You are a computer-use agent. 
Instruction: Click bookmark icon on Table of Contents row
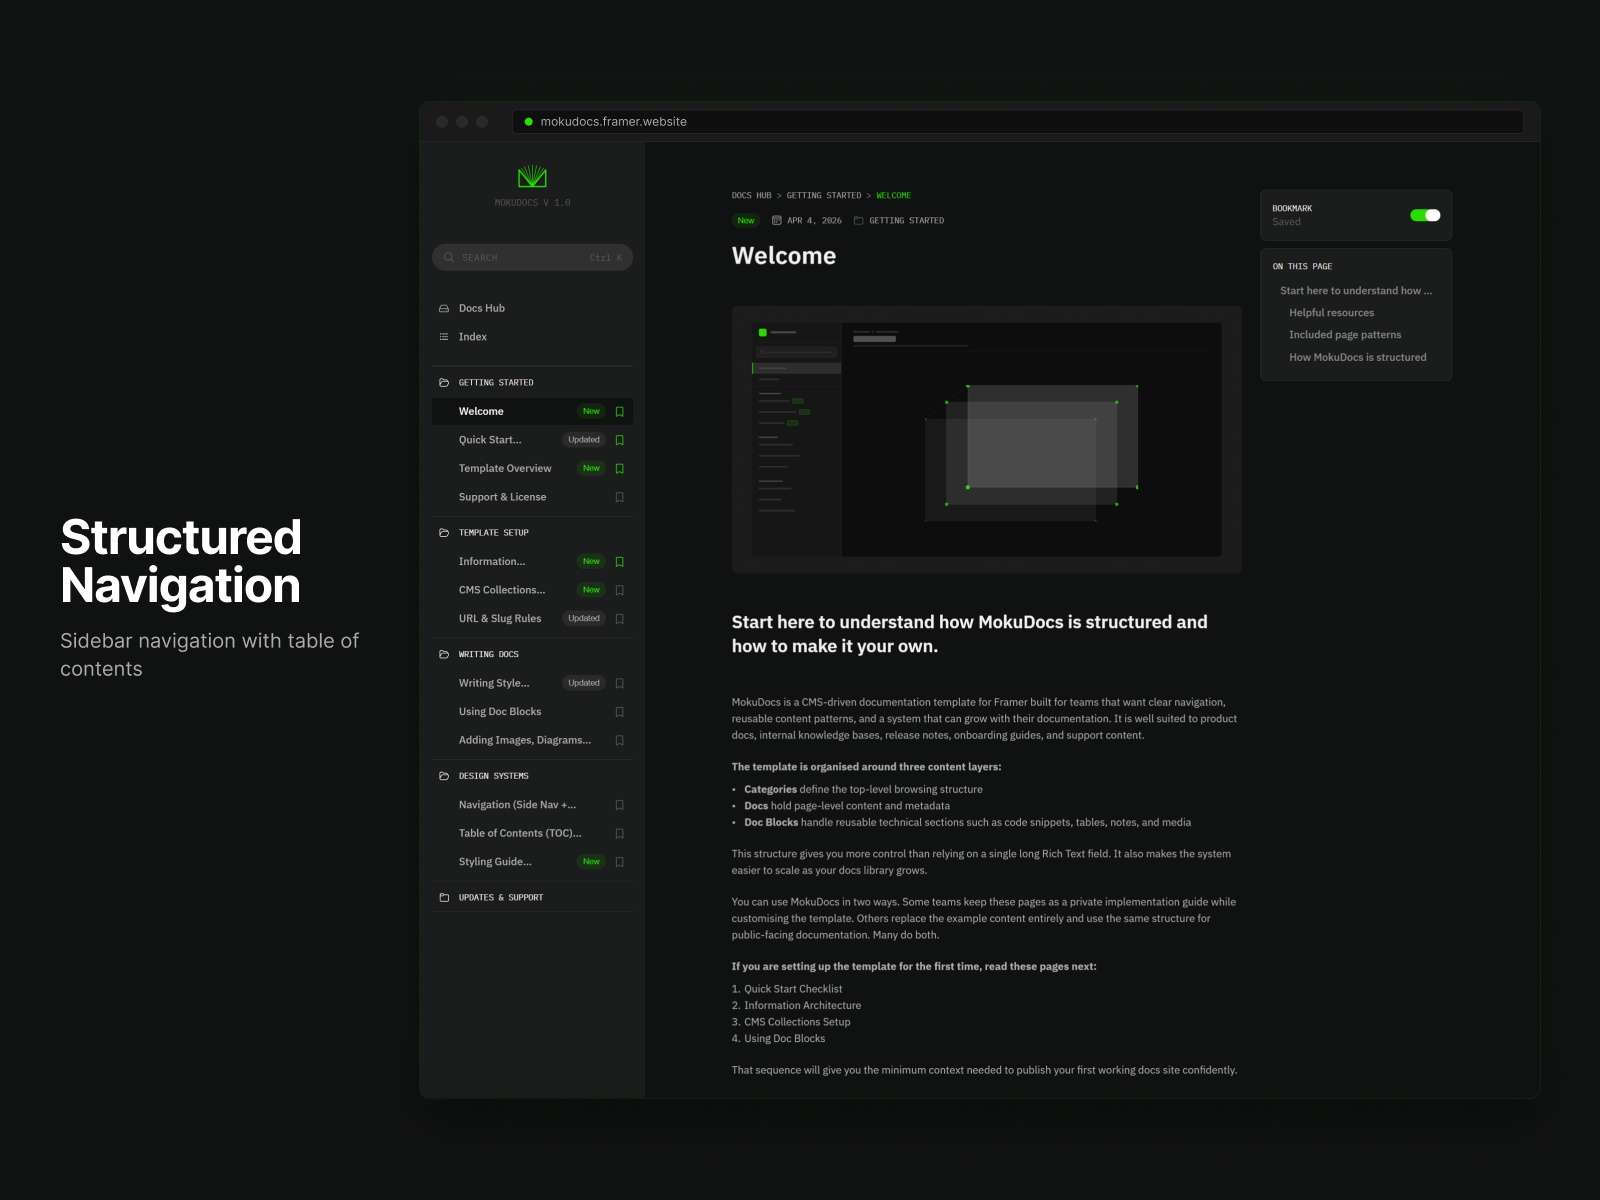pos(619,833)
